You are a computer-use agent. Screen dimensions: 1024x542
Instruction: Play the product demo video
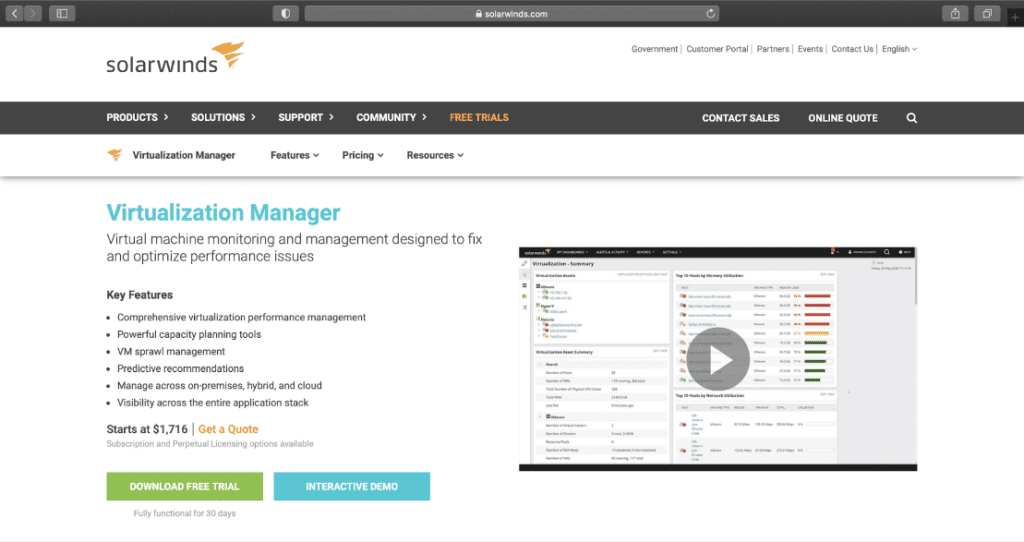718,359
